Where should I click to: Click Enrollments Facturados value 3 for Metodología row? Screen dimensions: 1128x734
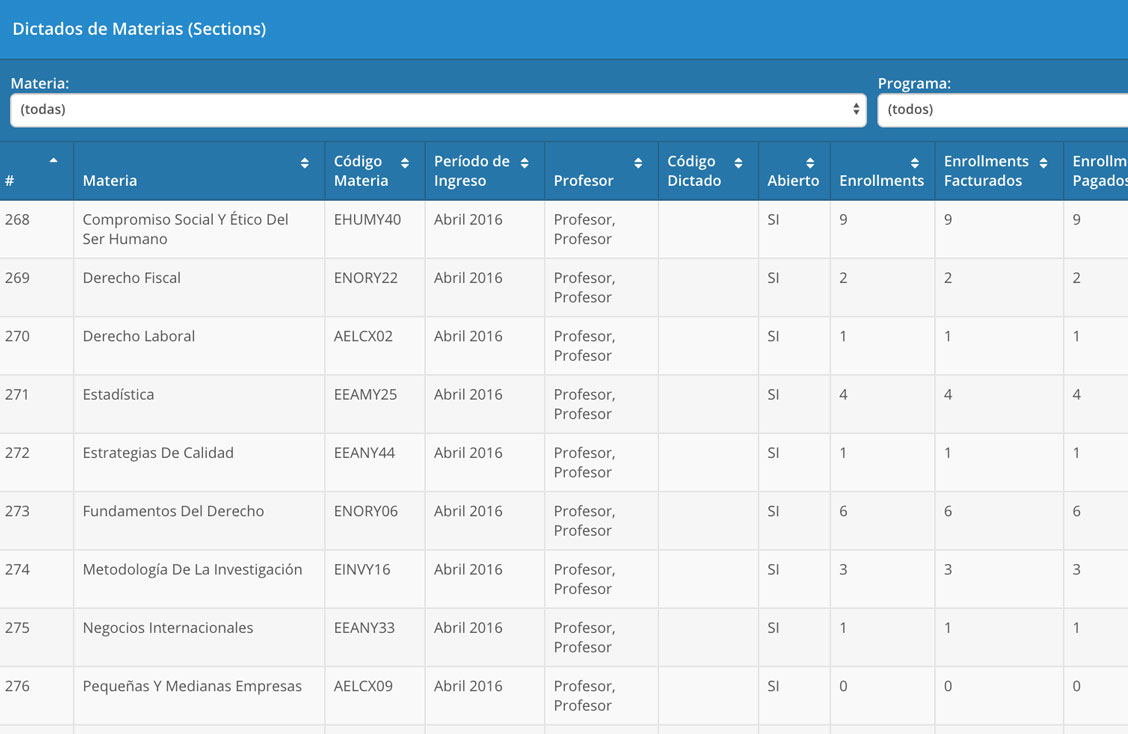pyautogui.click(x=948, y=569)
